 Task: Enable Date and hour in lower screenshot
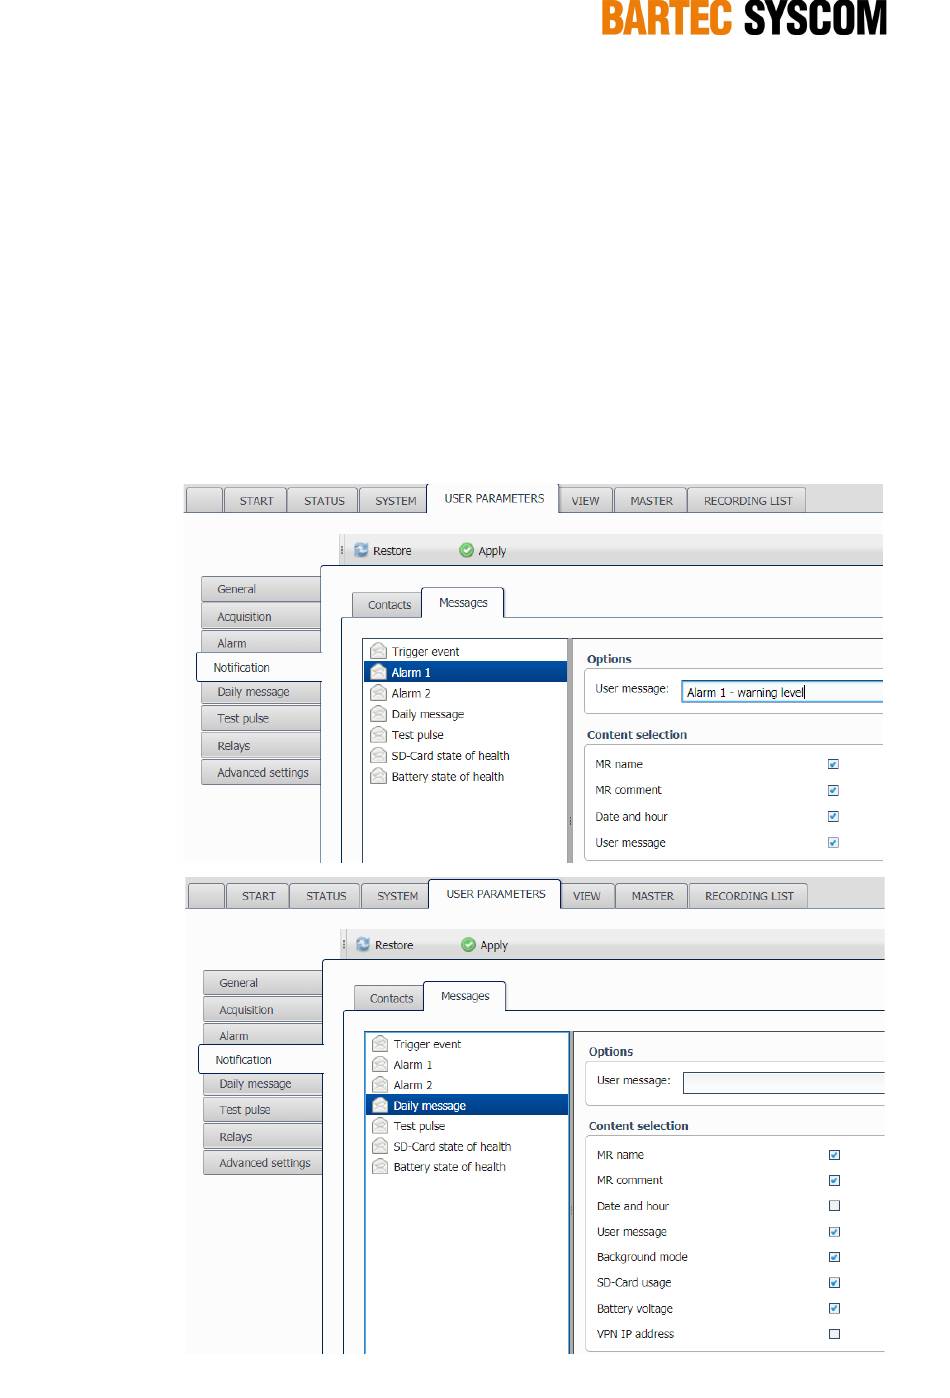coord(835,1206)
